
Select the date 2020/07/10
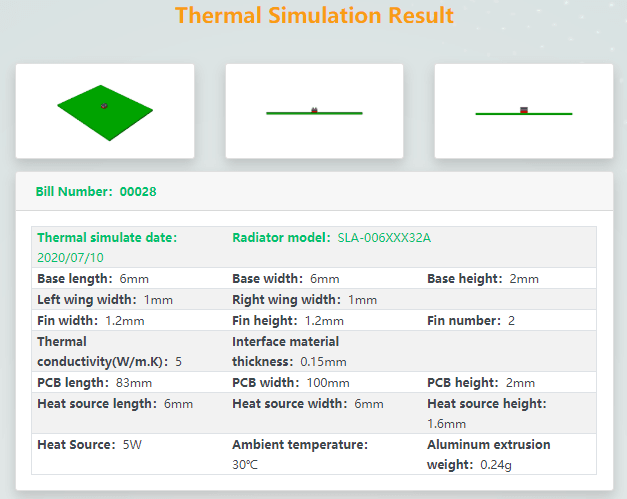tap(70, 257)
